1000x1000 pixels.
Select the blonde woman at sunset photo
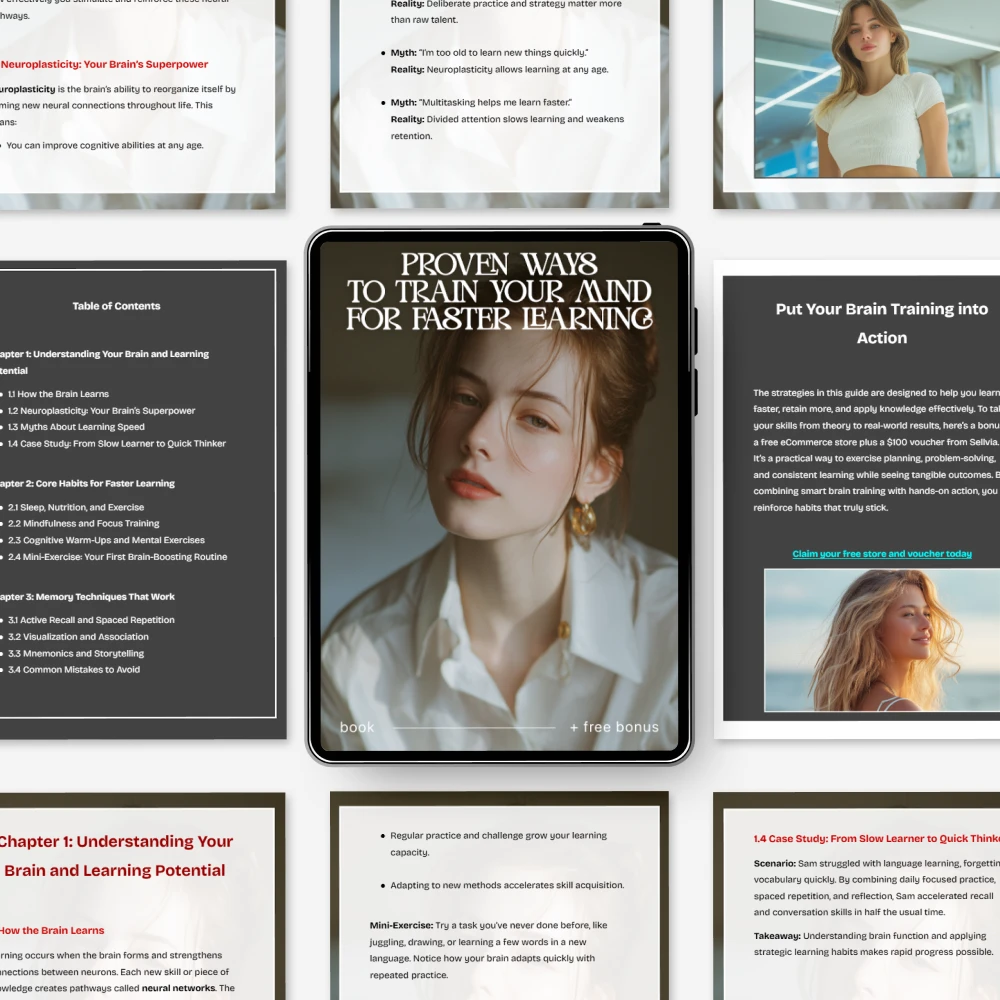pyautogui.click(x=881, y=640)
